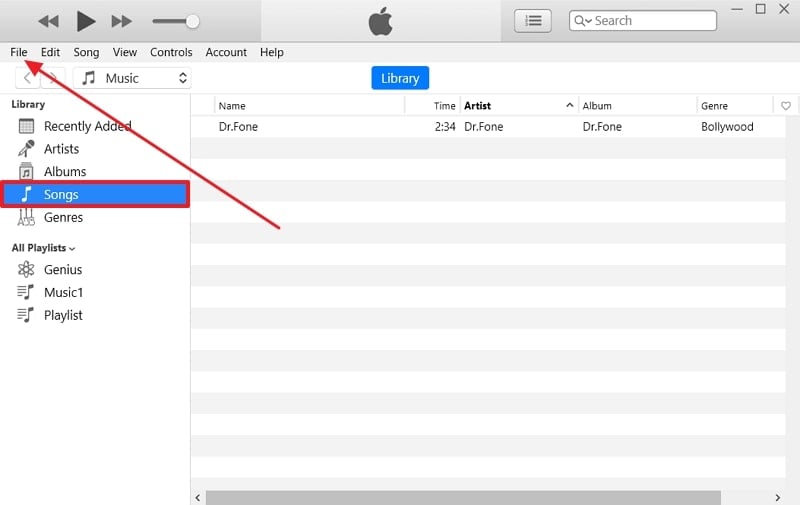Viewport: 800px width, 505px height.
Task: Click the Genius atom icon
Action: pyautogui.click(x=26, y=269)
